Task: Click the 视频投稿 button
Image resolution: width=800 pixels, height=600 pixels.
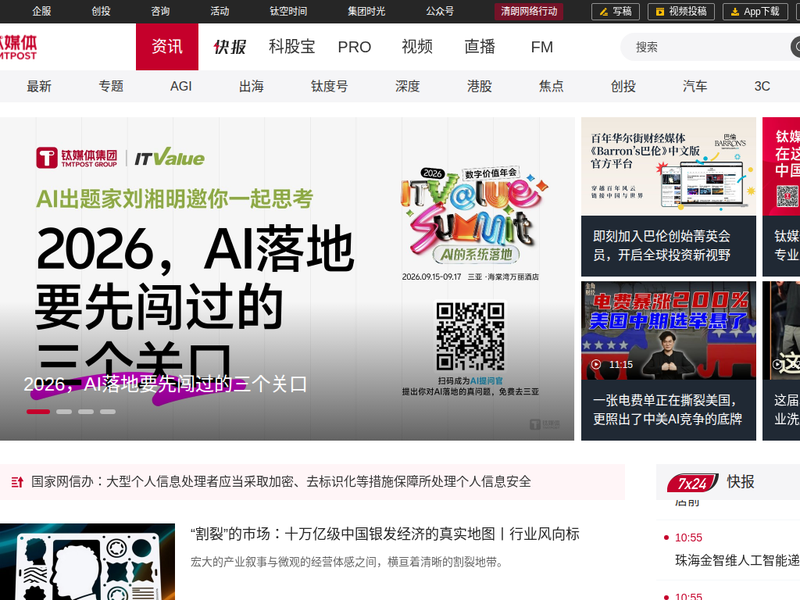Action: pos(681,11)
